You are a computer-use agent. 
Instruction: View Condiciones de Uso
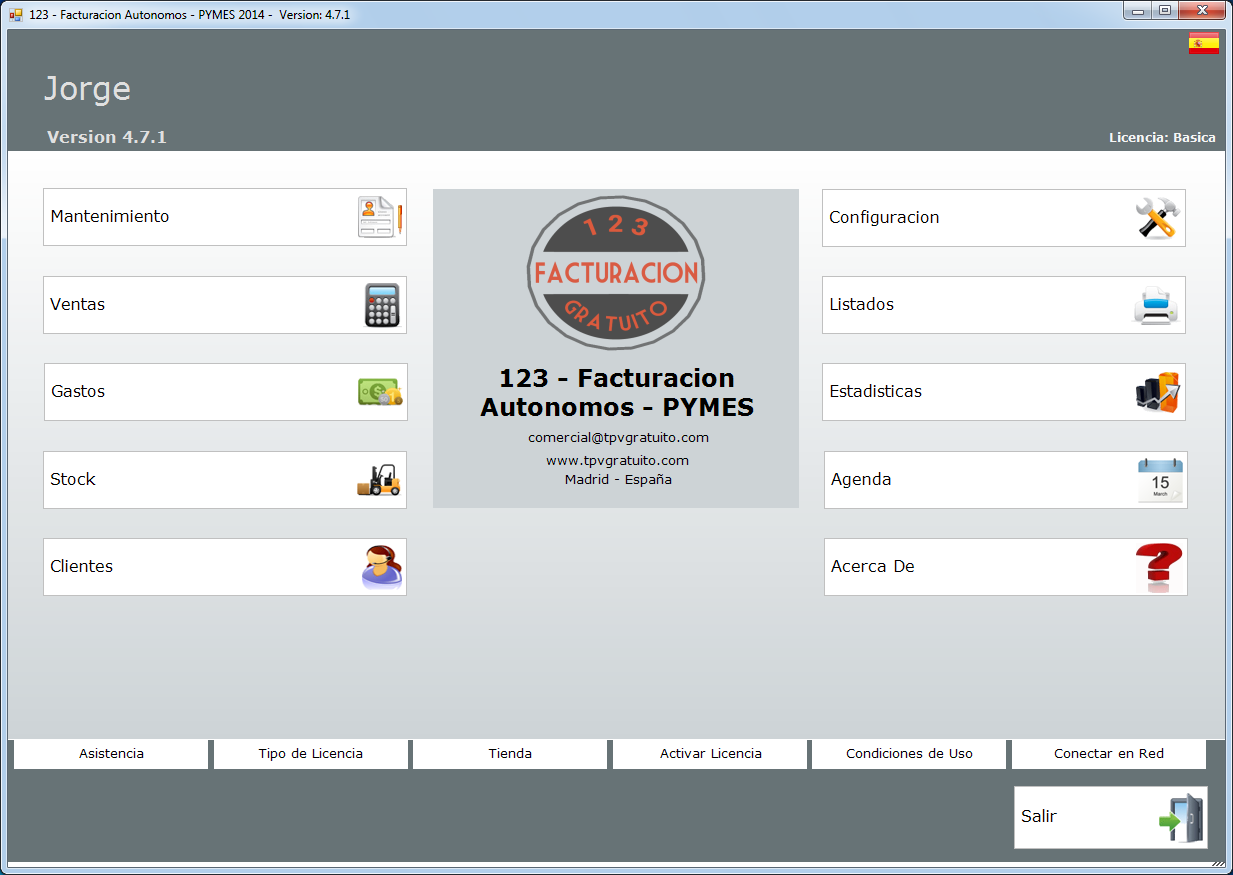(909, 754)
